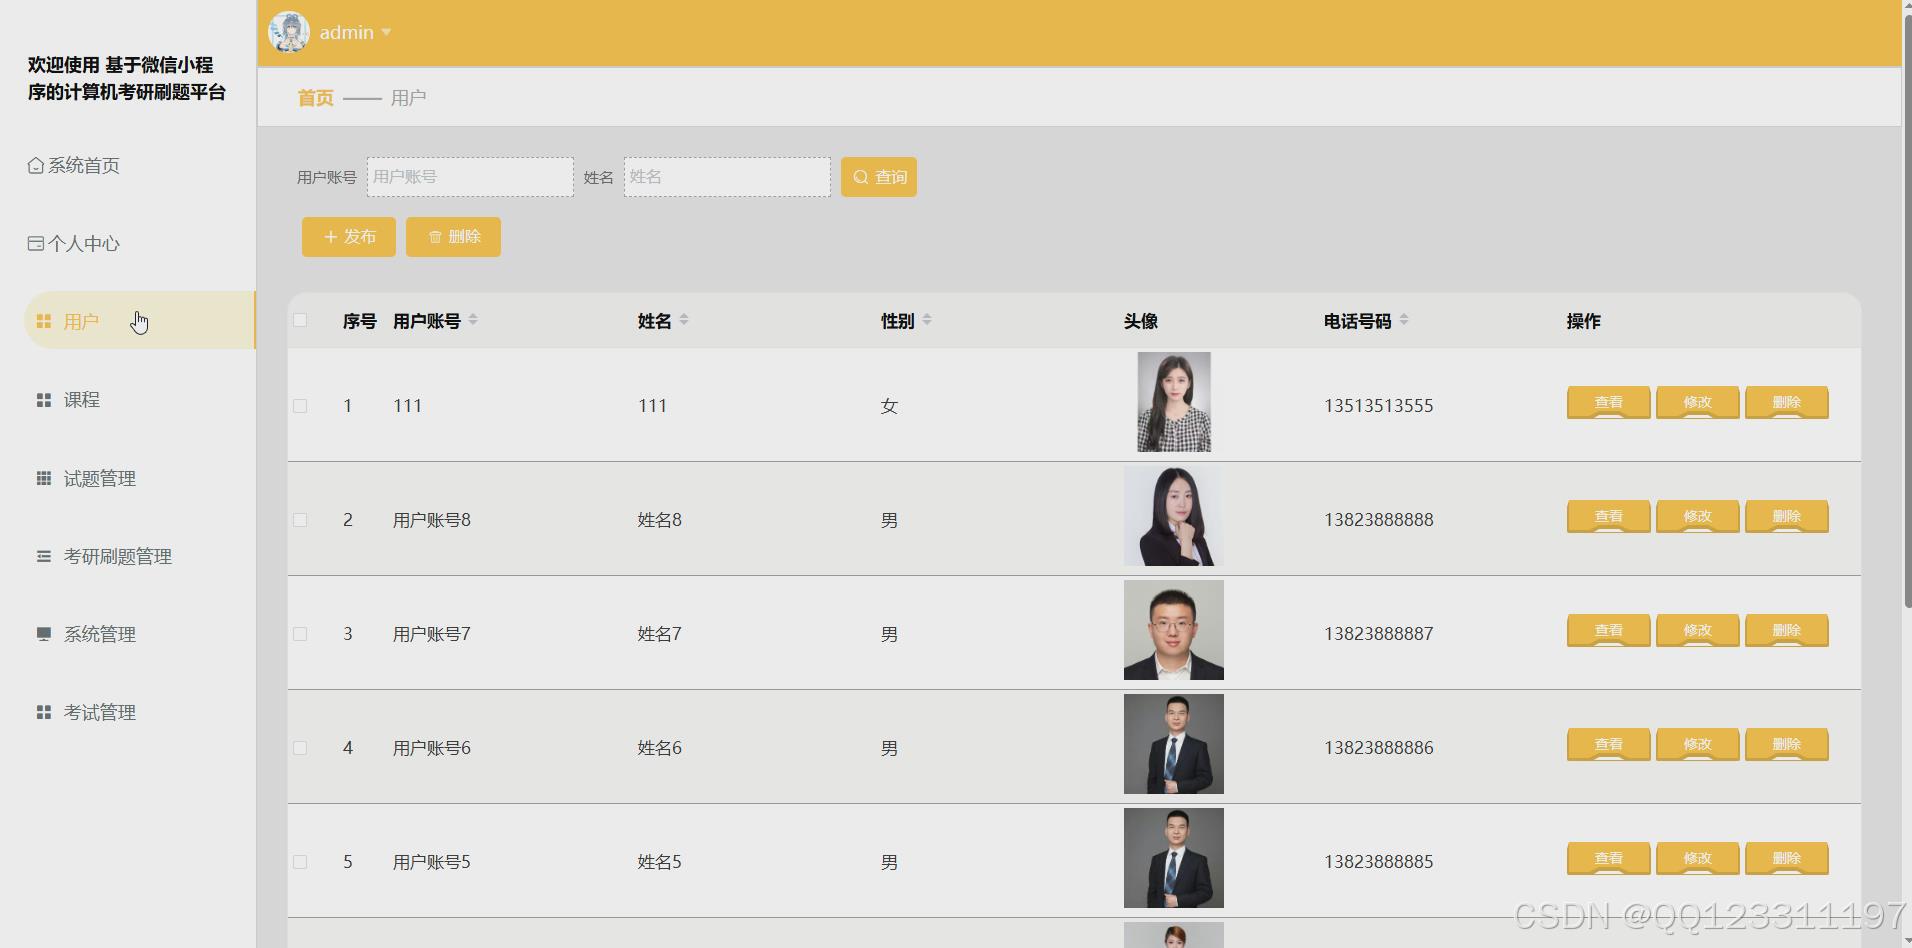Click the magnifier icon inside 查询 button
Viewport: 1912px width, 948px height.
click(x=861, y=176)
